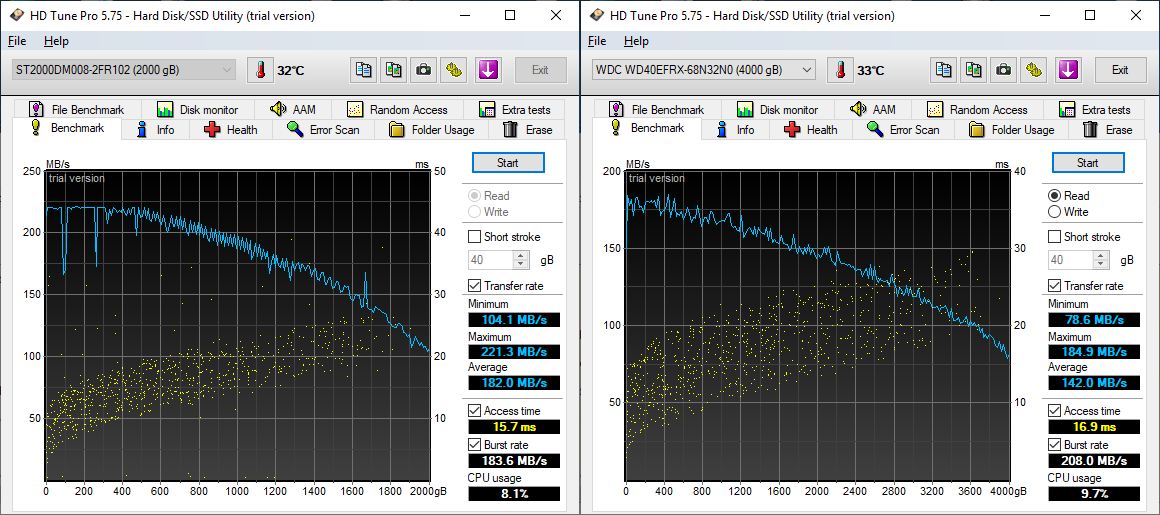The image size is (1160, 515).
Task: Switch to Error Scan tab in left window
Action: tap(323, 130)
